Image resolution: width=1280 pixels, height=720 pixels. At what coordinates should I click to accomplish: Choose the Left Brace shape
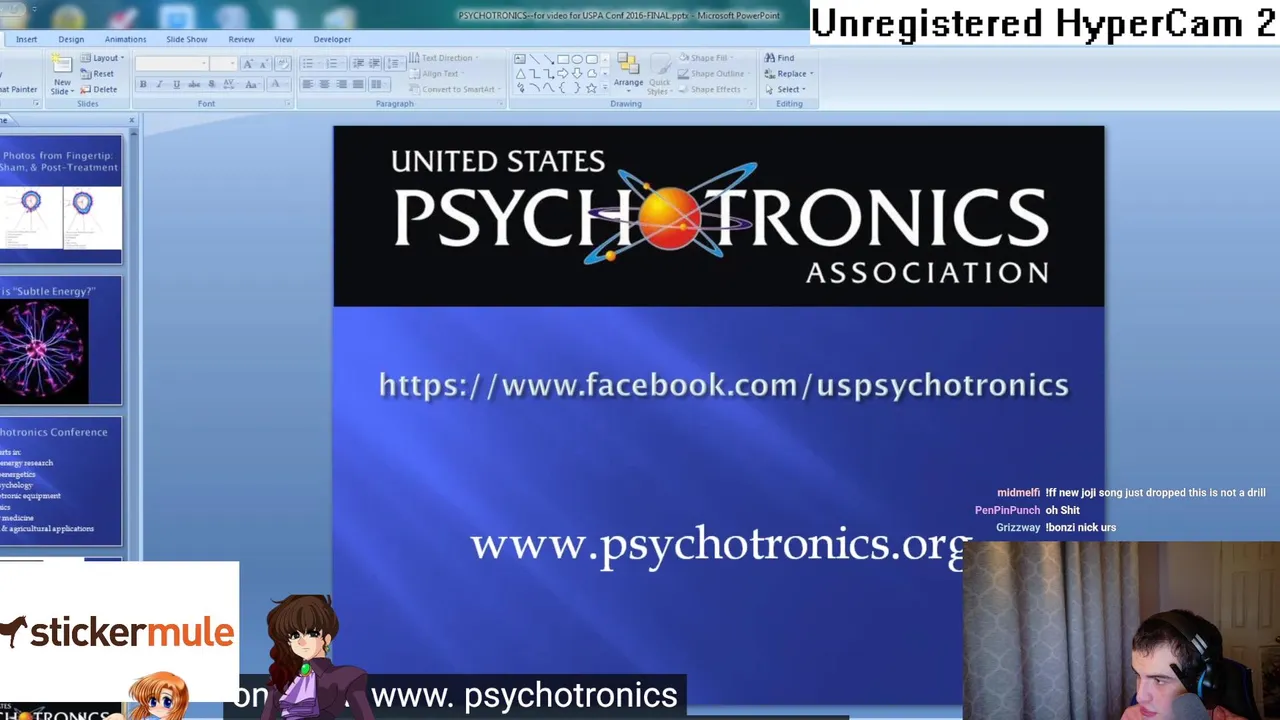(x=563, y=88)
